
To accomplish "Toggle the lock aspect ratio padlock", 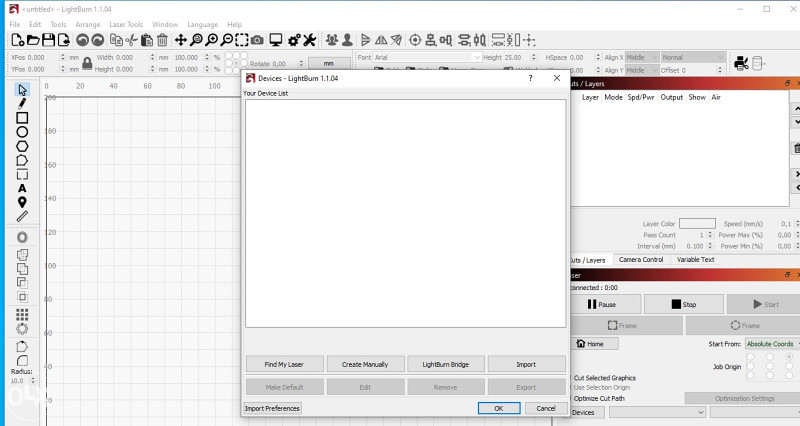I will [x=87, y=63].
